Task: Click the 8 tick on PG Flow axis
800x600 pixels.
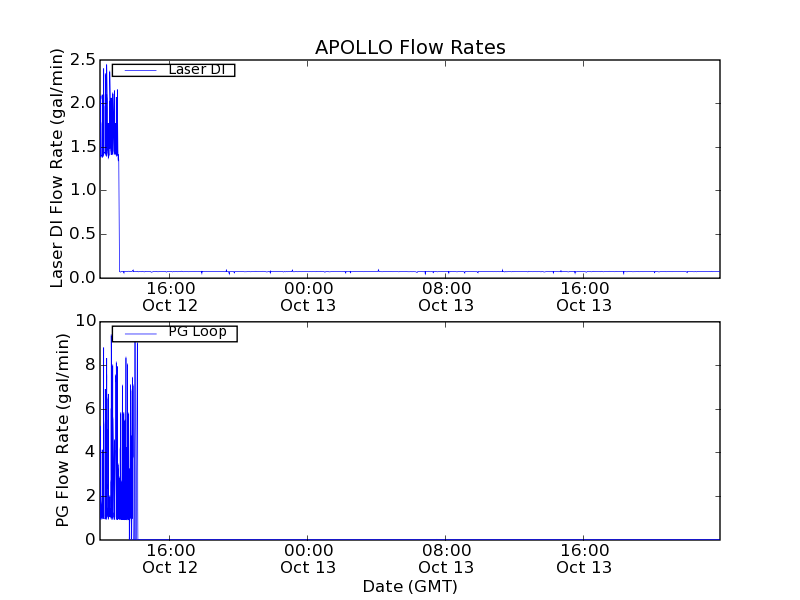Action: [x=90, y=365]
